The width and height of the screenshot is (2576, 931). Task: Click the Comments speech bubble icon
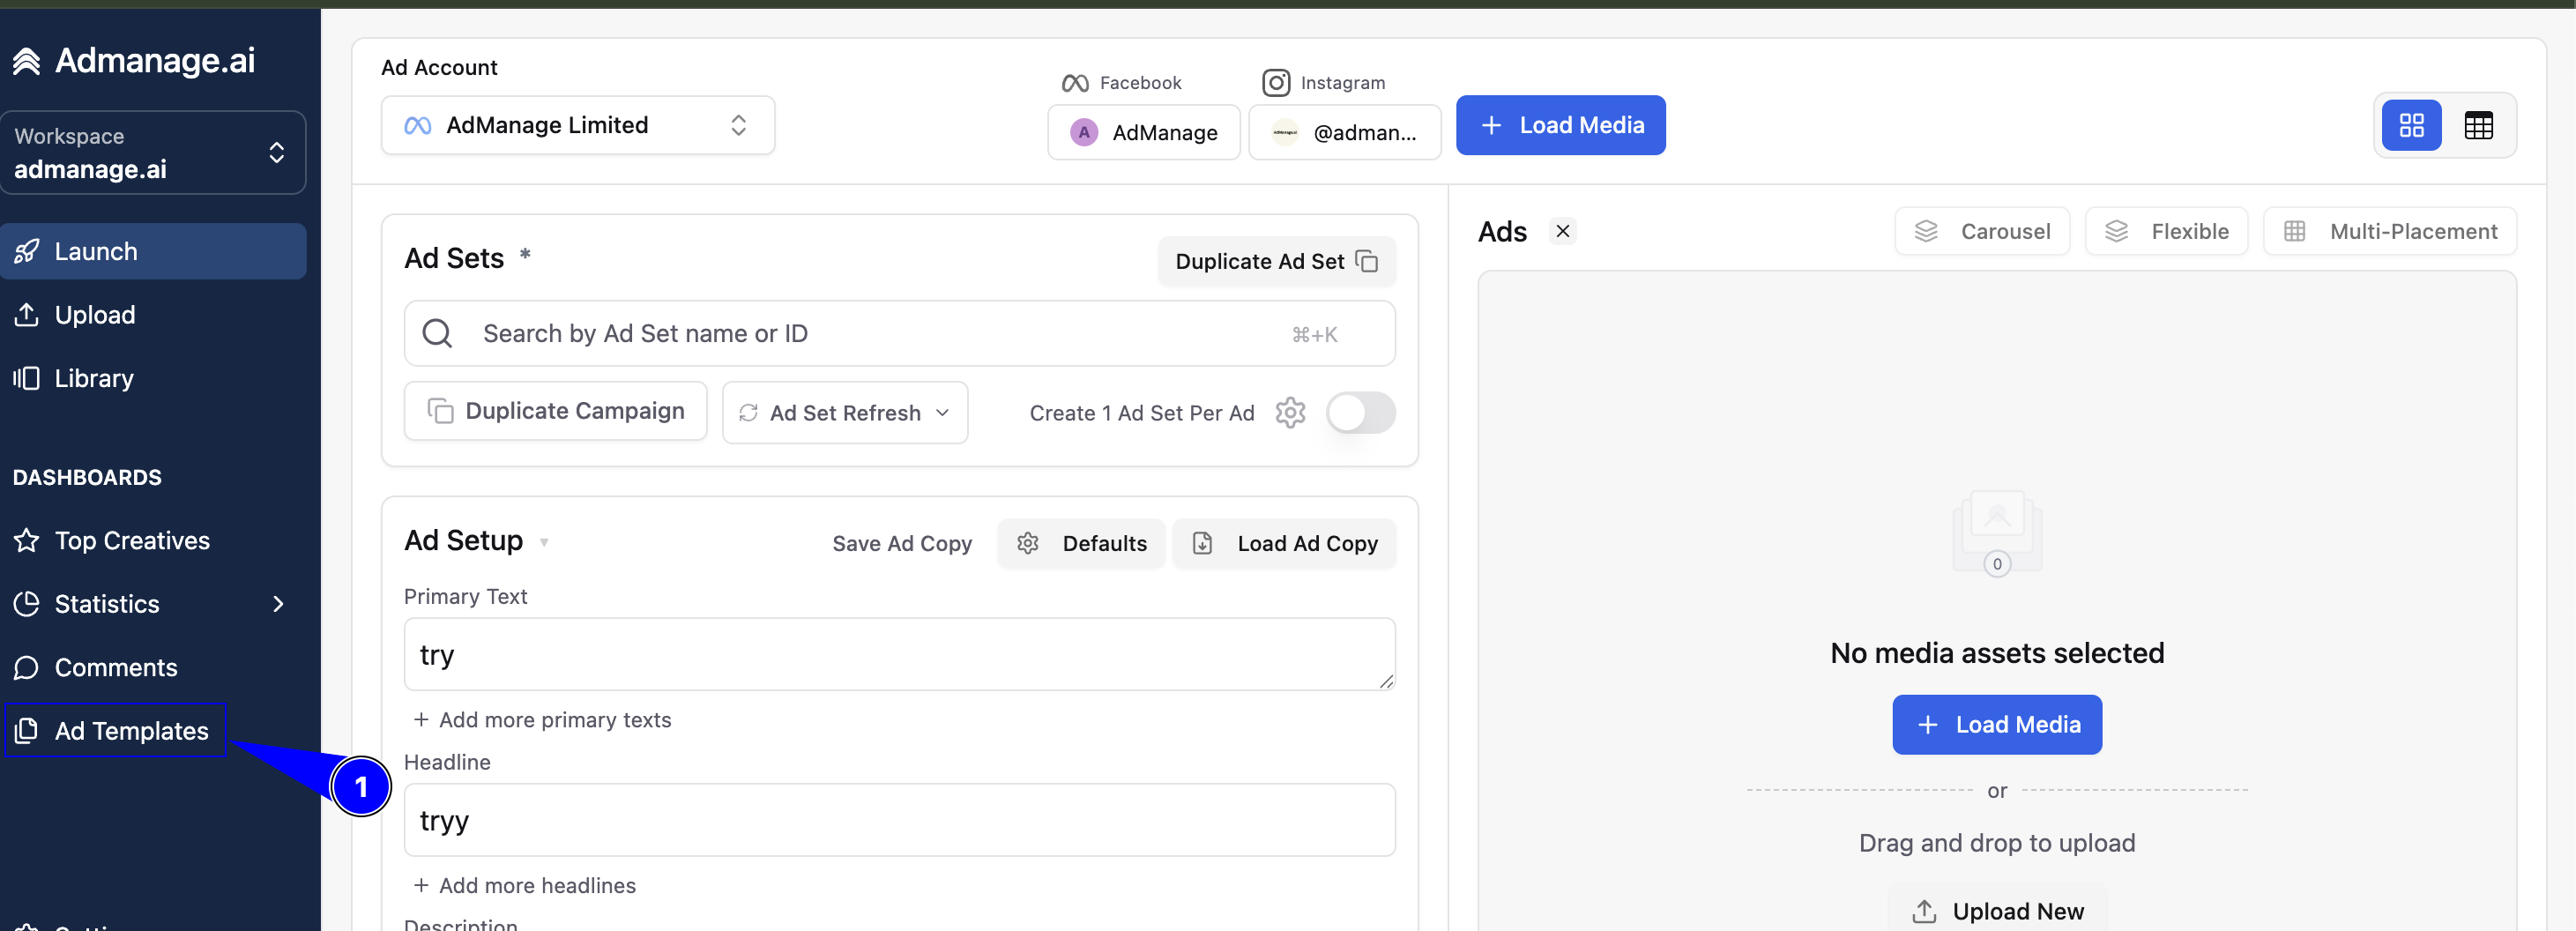click(27, 667)
